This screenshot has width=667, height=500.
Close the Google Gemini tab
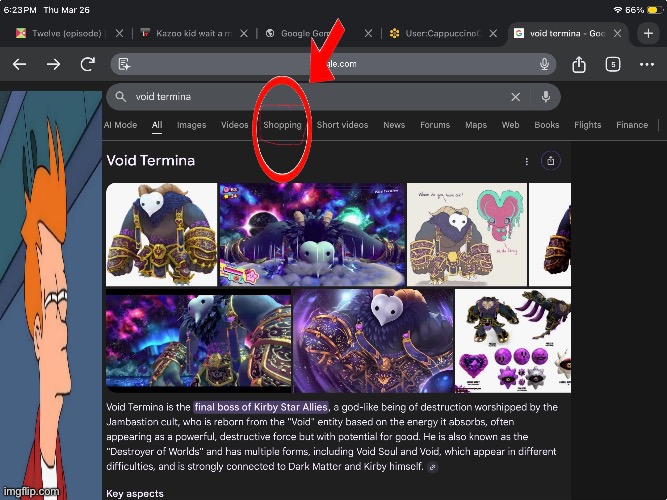click(x=368, y=33)
